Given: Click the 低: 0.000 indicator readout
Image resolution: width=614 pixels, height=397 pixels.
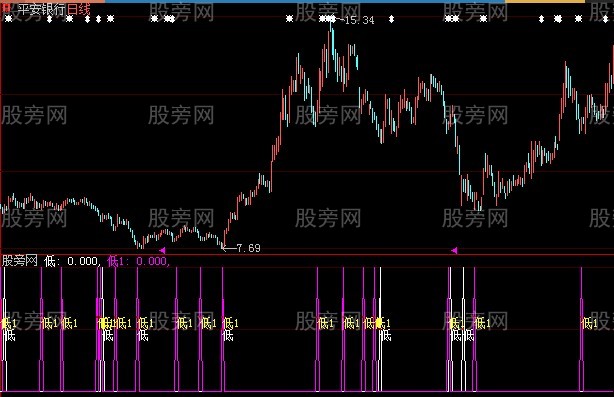Looking at the screenshot, I should (x=73, y=261).
